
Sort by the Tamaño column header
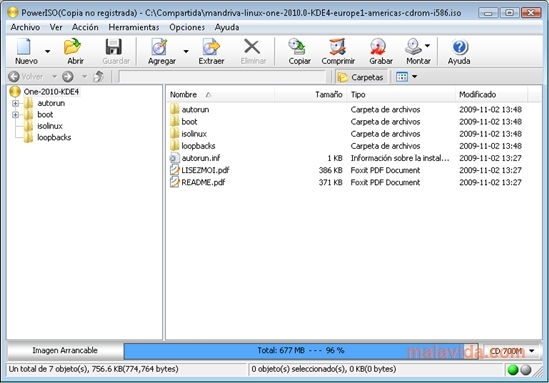pos(311,95)
